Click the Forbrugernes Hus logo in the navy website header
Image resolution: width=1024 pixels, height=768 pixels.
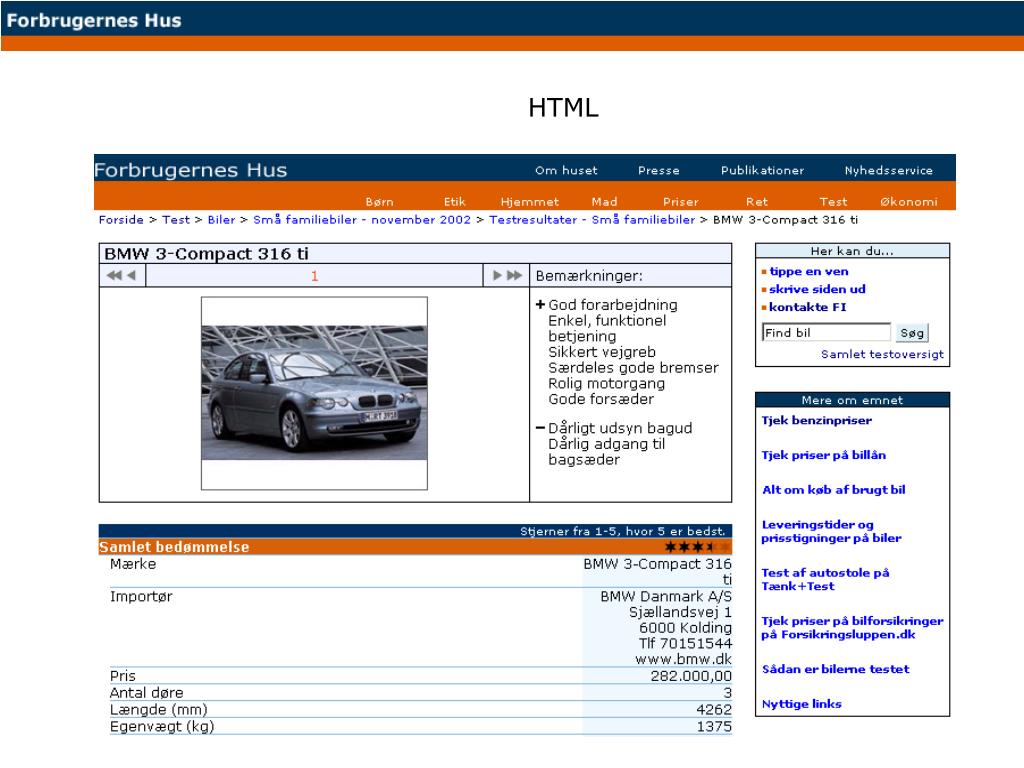pyautogui.click(x=191, y=170)
